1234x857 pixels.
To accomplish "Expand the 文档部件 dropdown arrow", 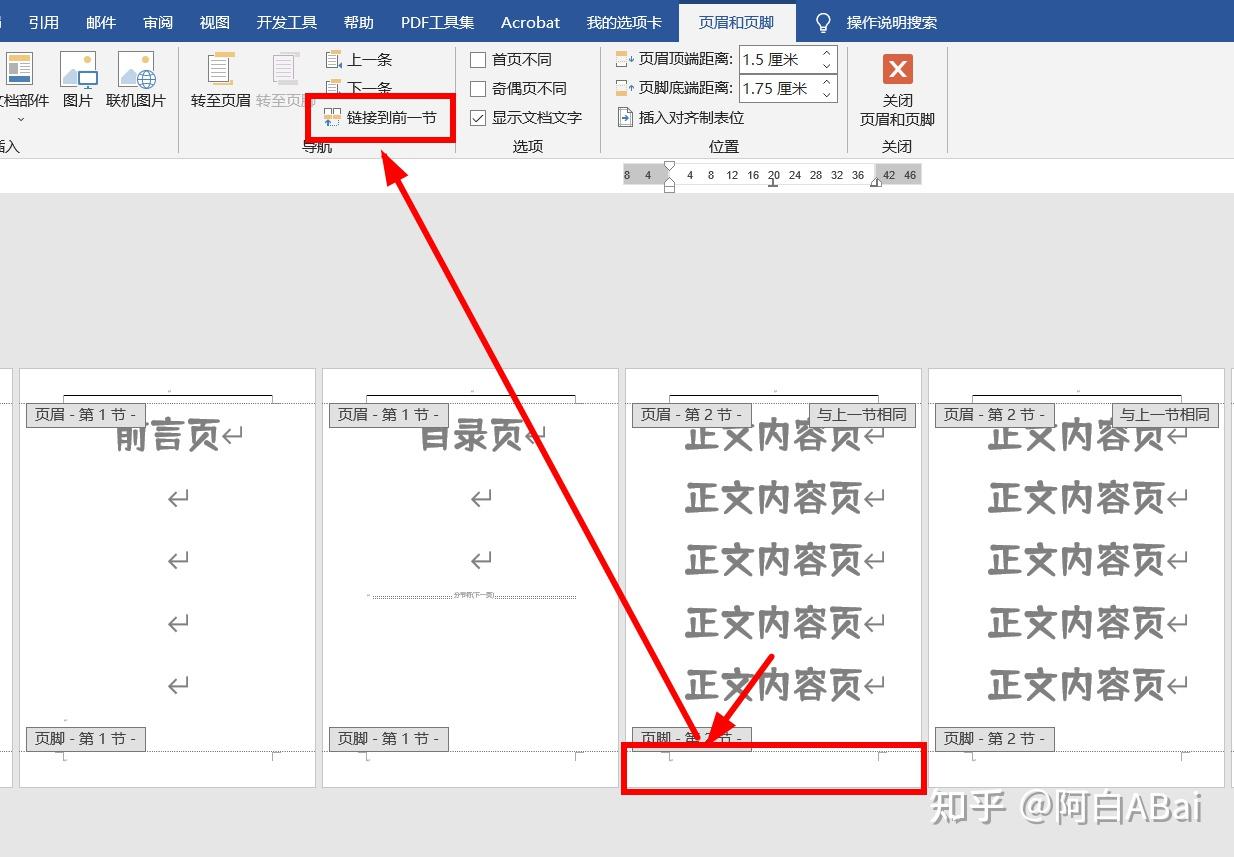I will (20, 119).
